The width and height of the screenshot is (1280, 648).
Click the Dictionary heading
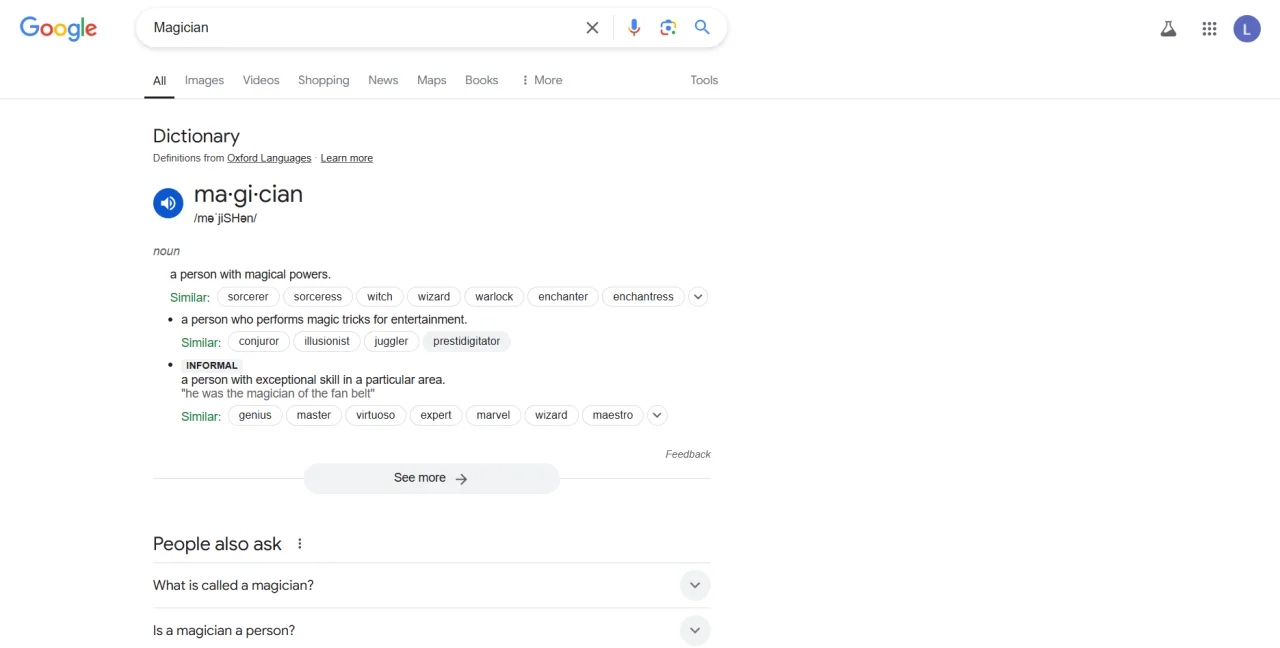pyautogui.click(x=196, y=136)
